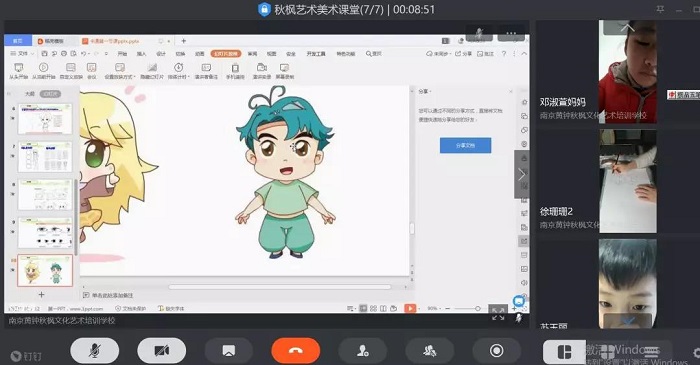Expand the undo history dropdown arrow
Screen dimensions: 700x365
coord(89,54)
